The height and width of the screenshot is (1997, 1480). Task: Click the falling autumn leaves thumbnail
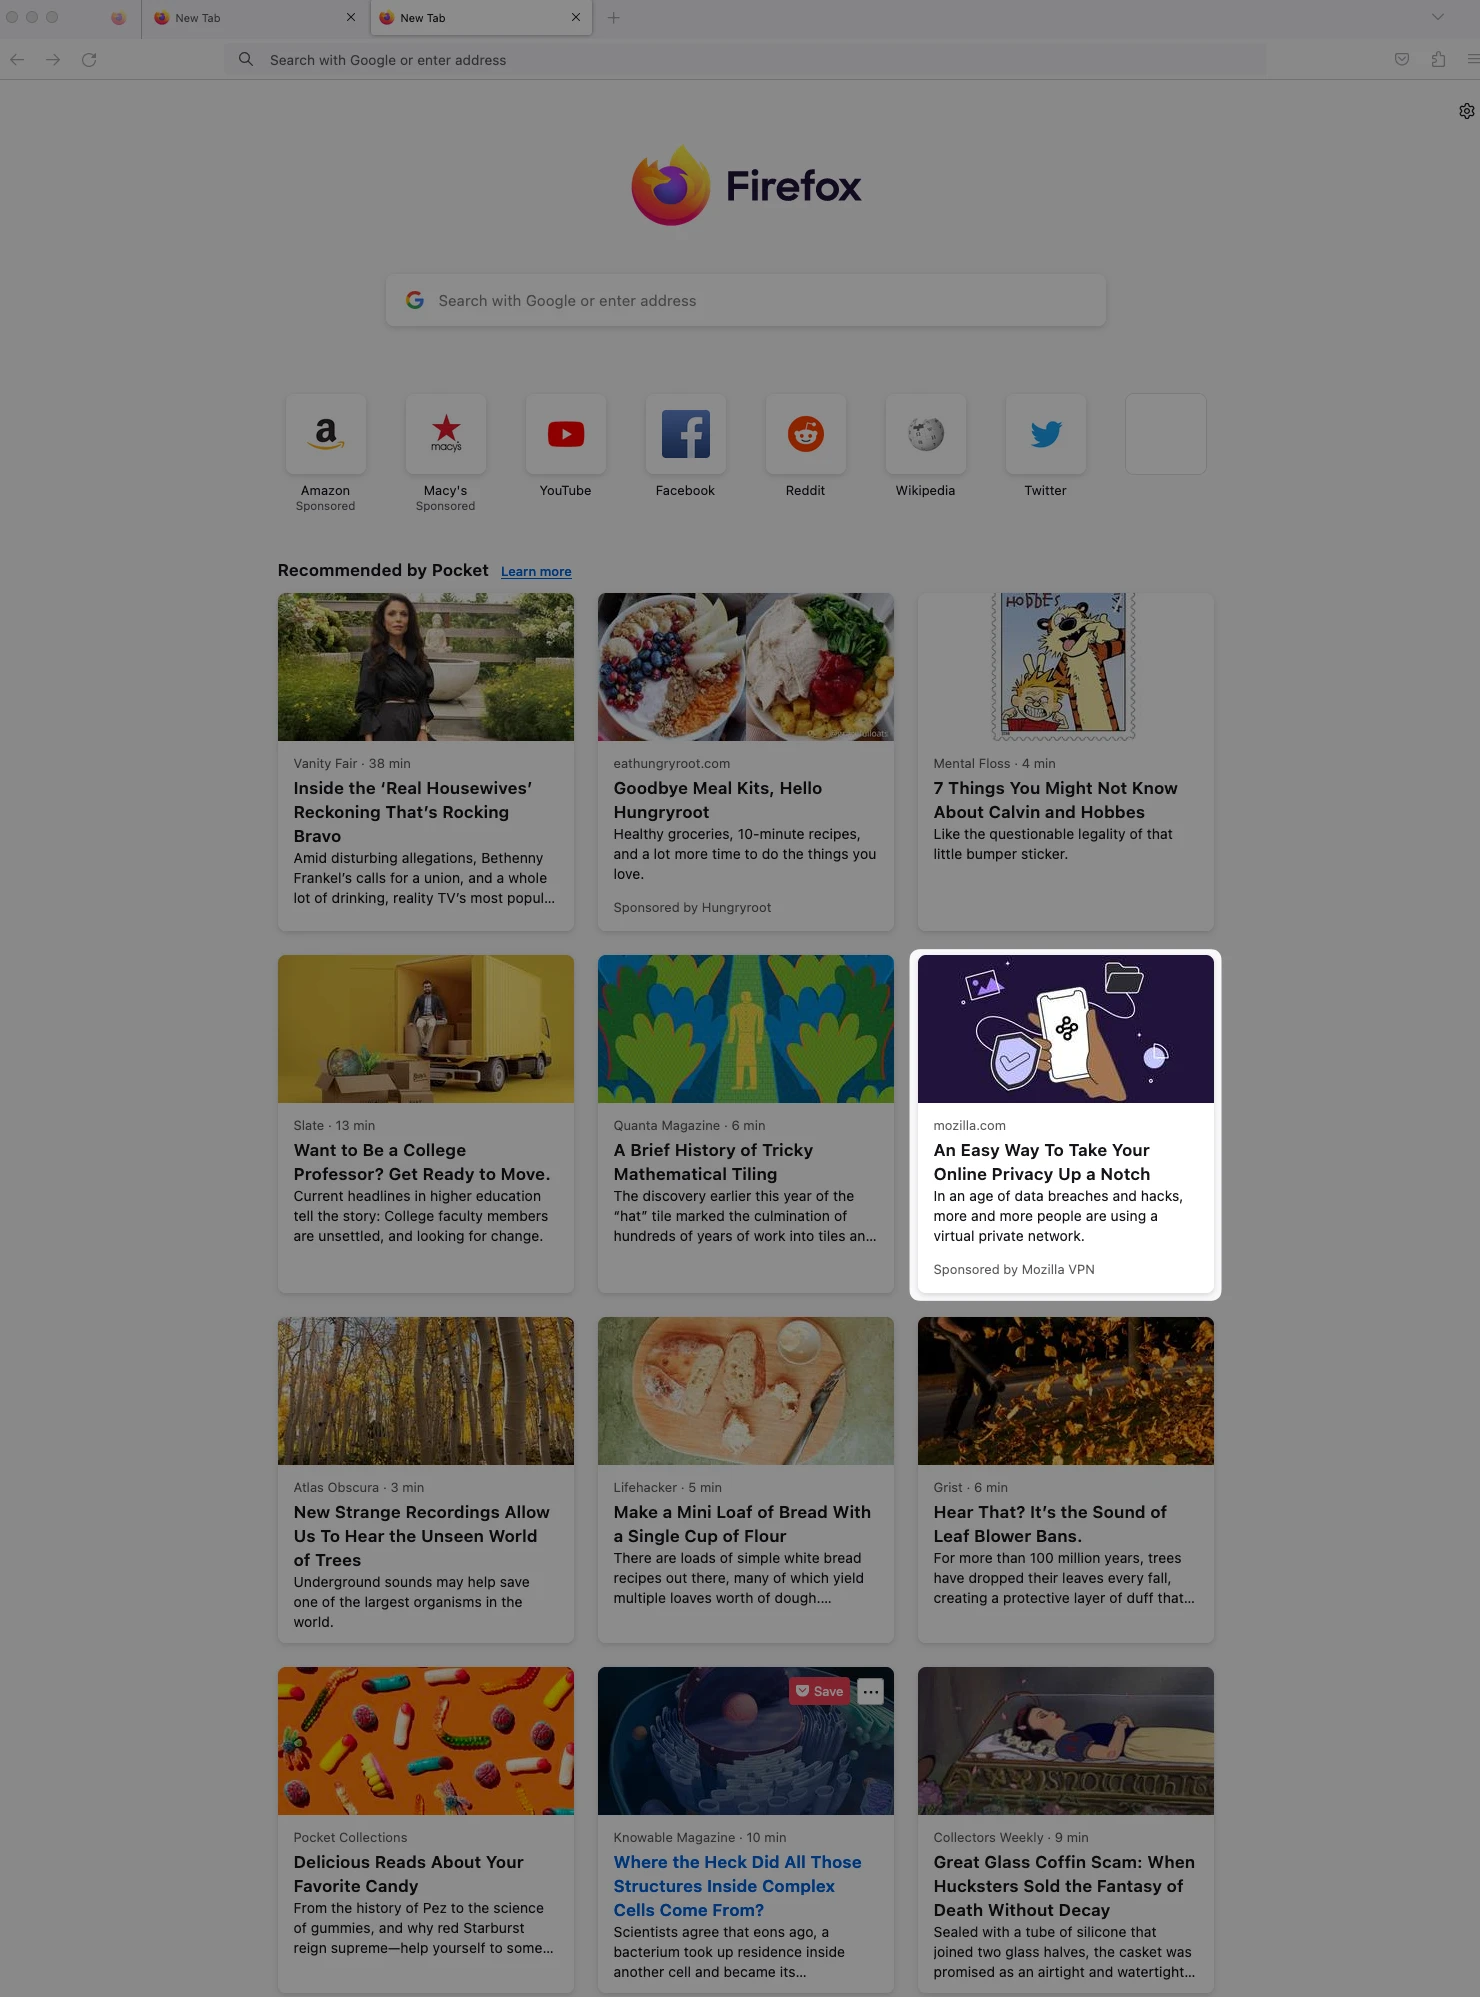[1066, 1391]
